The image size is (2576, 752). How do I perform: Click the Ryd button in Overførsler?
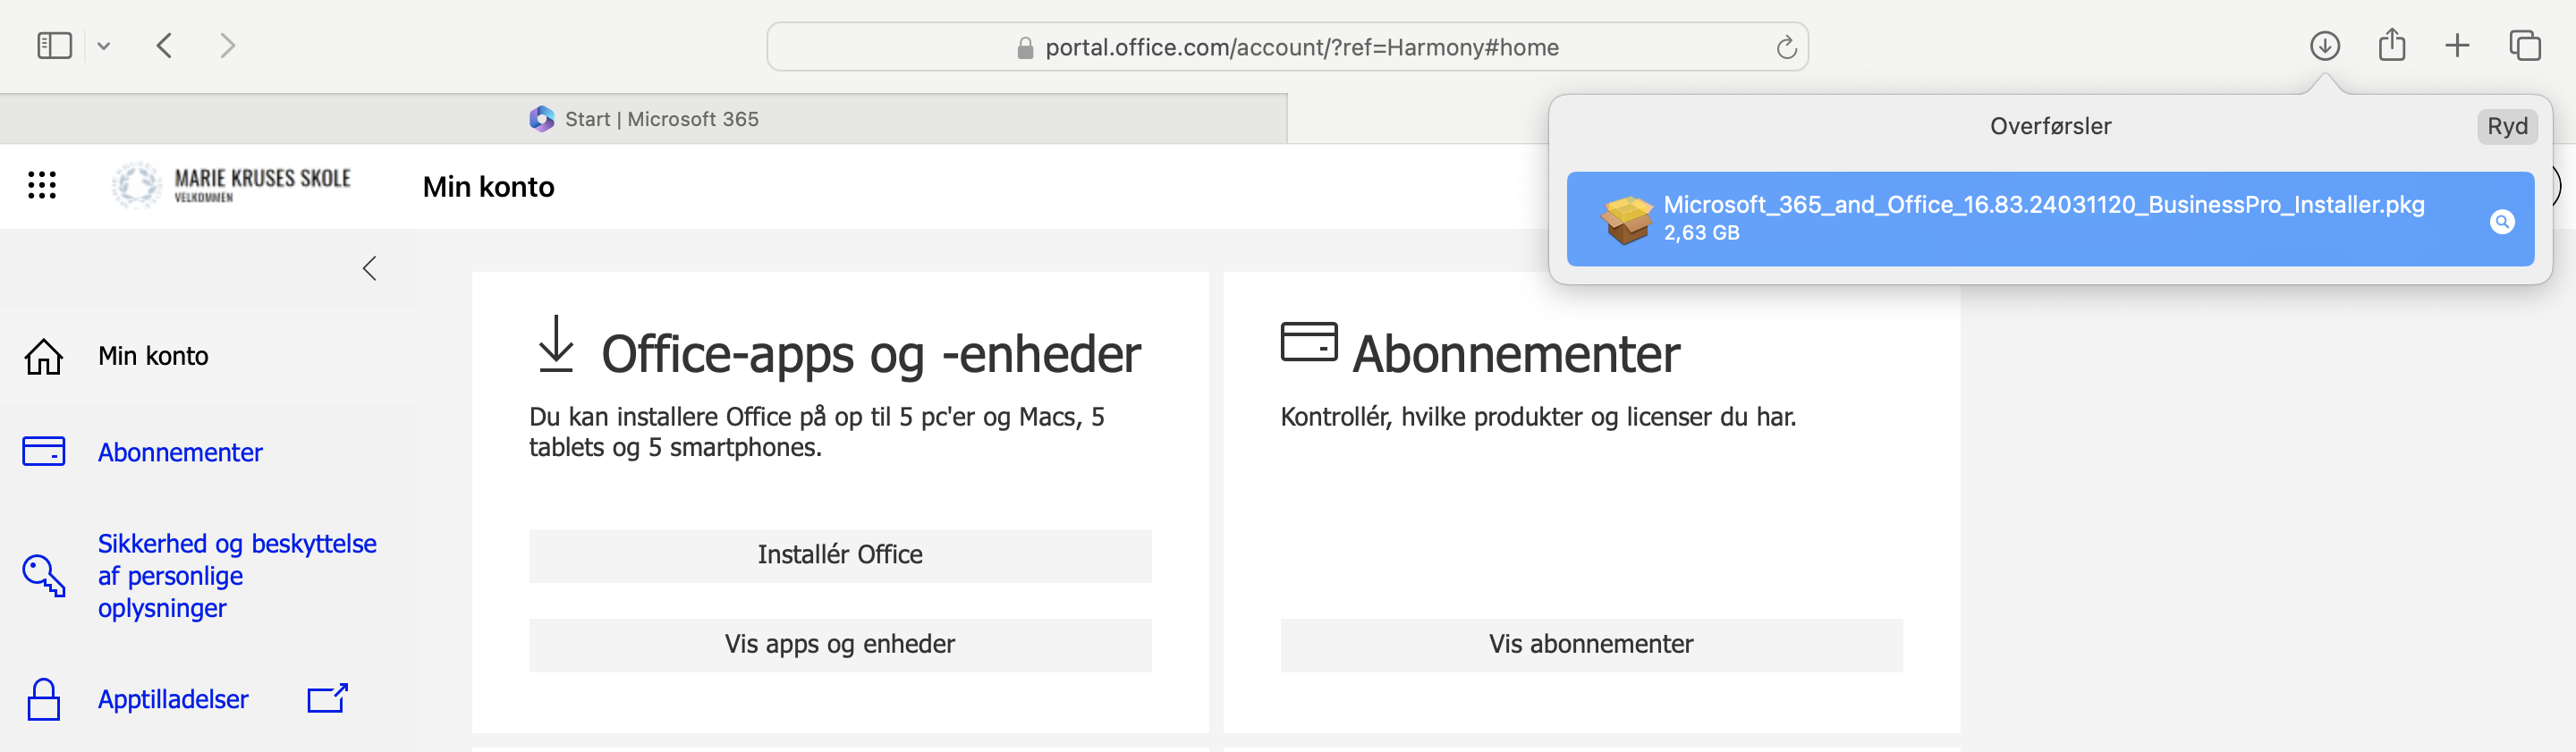point(2507,126)
